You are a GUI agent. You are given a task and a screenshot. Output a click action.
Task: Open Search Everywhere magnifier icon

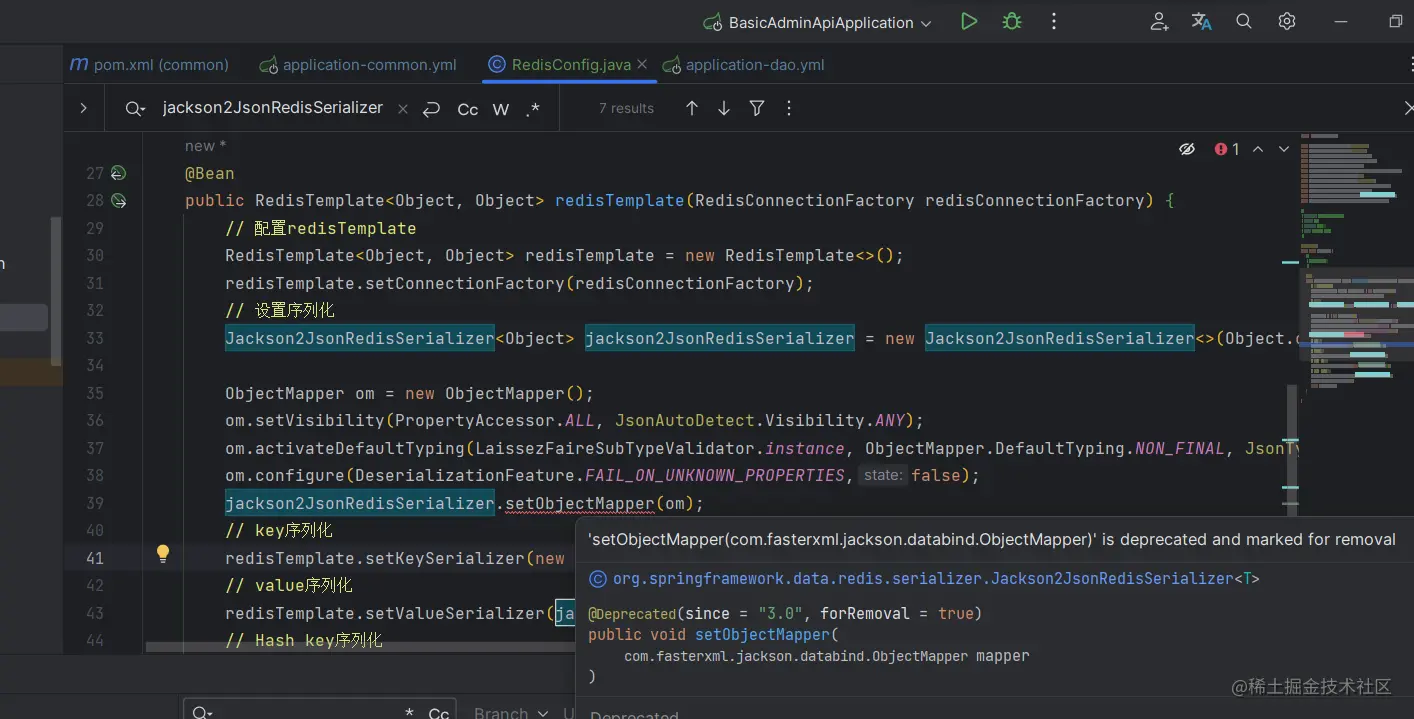coord(1244,21)
